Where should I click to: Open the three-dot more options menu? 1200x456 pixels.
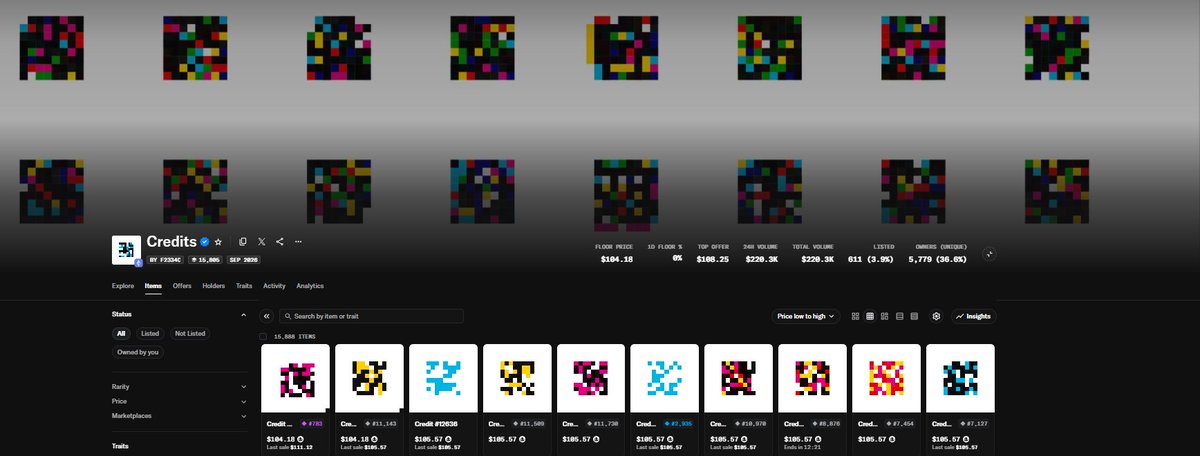pyautogui.click(x=298, y=242)
